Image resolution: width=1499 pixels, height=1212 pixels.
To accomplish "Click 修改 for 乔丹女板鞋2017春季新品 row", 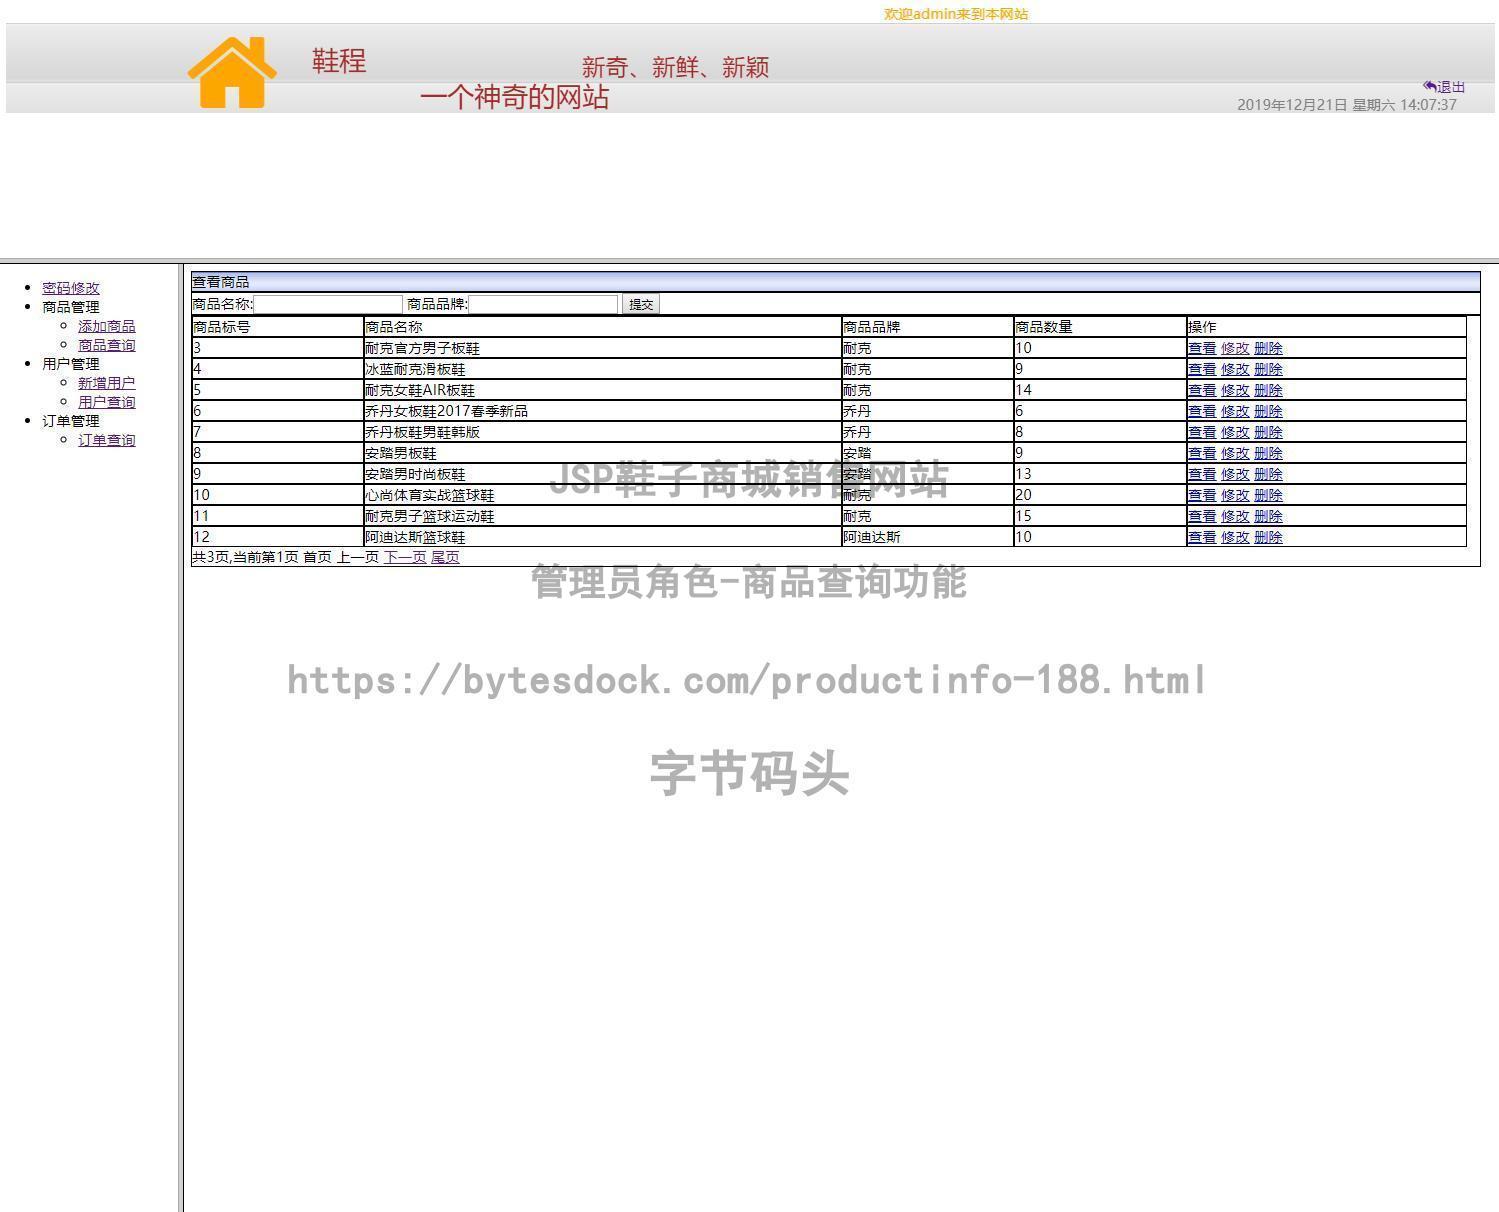I will pos(1235,411).
